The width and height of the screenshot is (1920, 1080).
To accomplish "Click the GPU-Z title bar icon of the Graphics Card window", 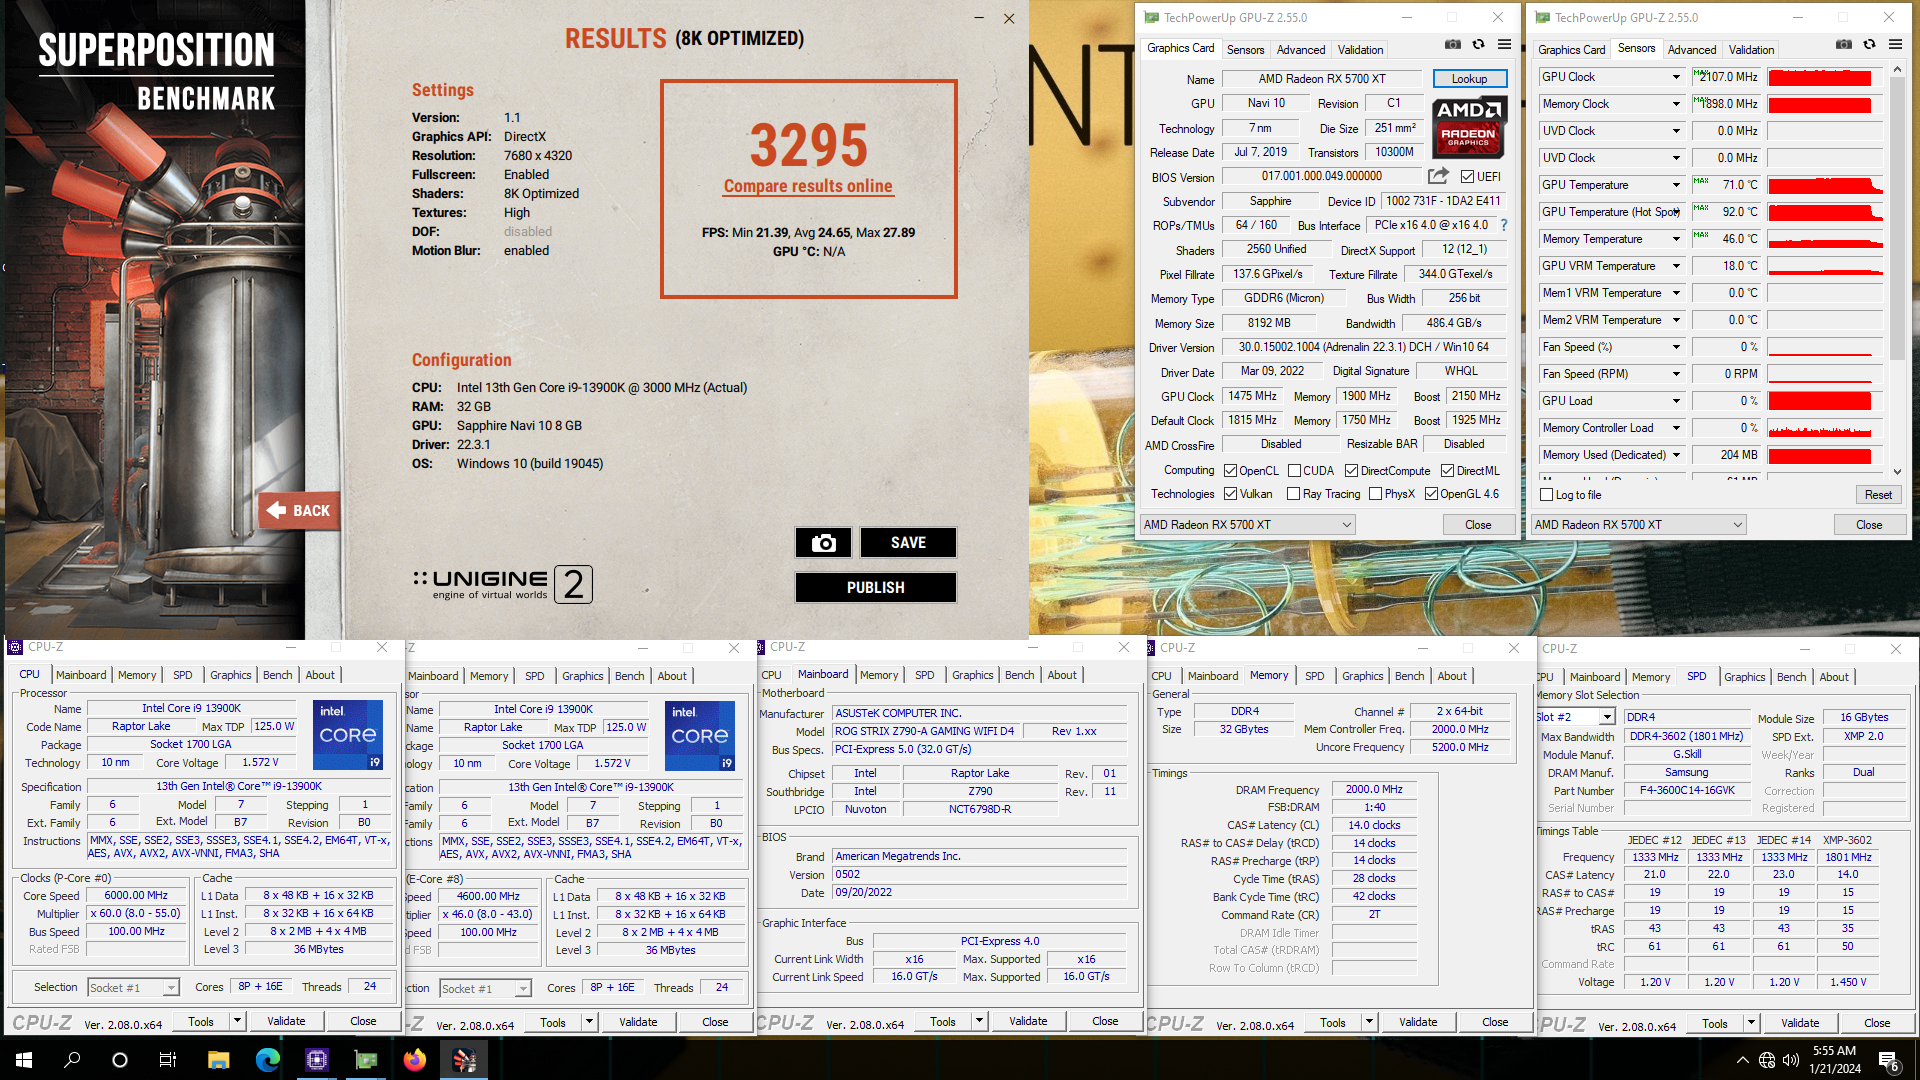I will (x=1151, y=18).
